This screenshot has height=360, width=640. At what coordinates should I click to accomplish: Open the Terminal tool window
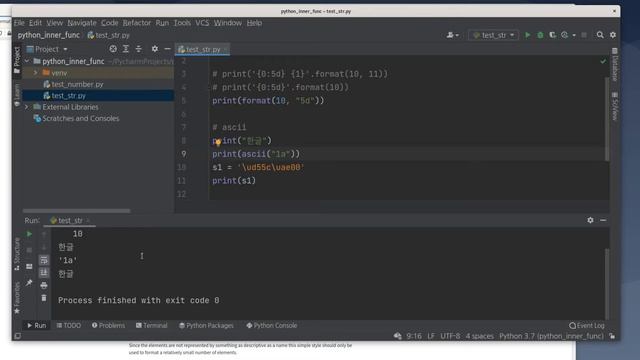151,325
